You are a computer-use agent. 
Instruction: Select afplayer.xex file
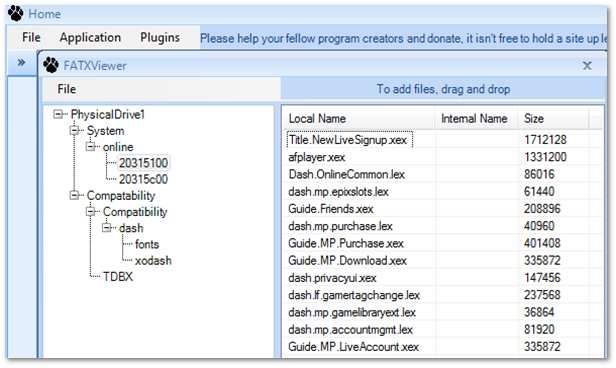[x=317, y=157]
